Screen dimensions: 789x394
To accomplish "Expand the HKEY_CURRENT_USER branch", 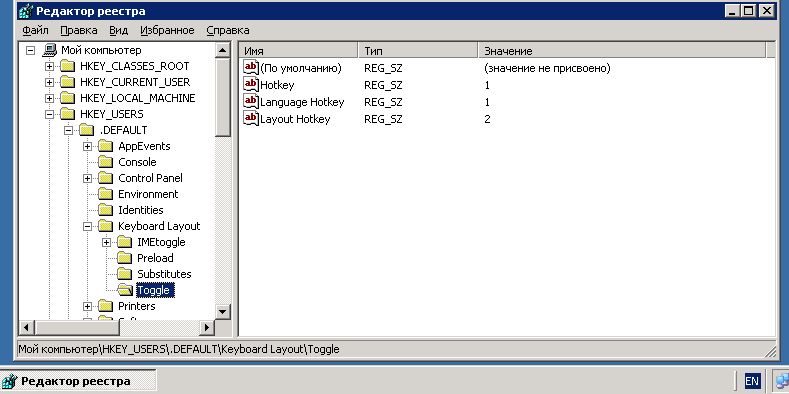I will [49, 83].
